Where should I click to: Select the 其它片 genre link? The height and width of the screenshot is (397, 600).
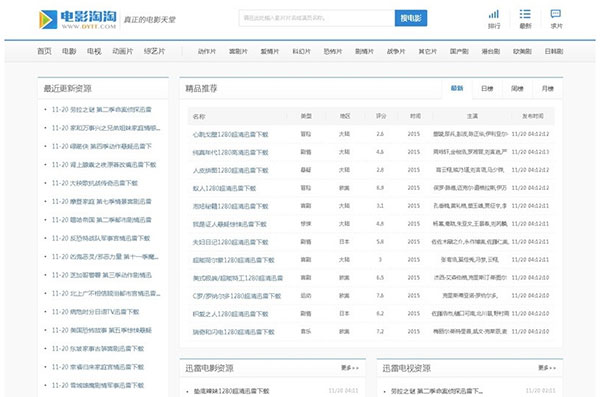428,51
